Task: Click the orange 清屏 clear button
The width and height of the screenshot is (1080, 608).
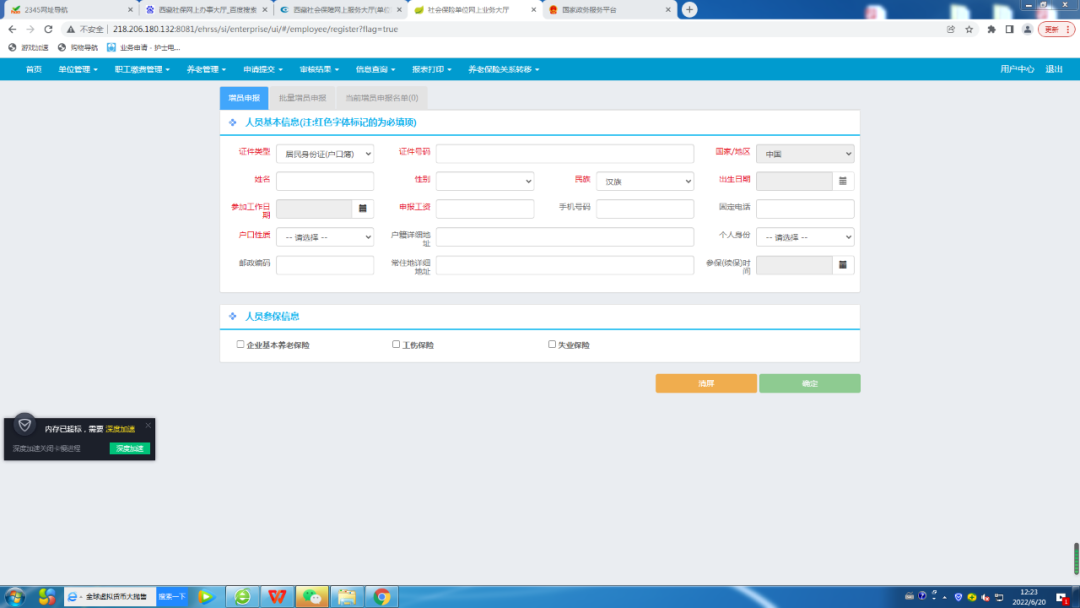Action: click(706, 384)
